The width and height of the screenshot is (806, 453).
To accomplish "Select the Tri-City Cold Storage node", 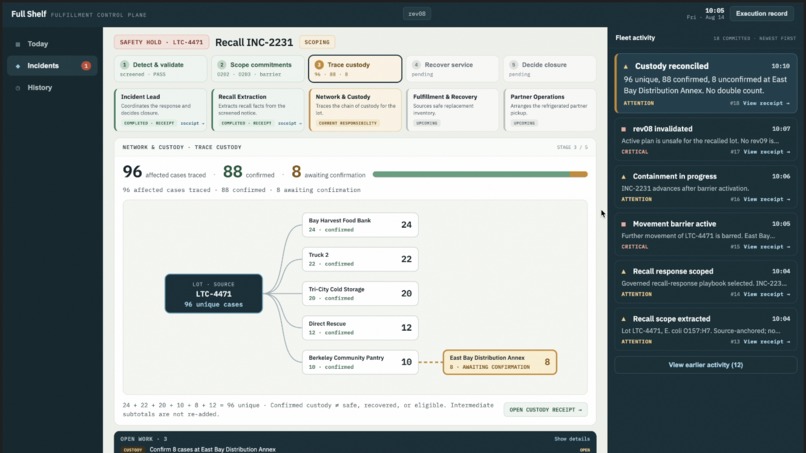I will click(360, 294).
